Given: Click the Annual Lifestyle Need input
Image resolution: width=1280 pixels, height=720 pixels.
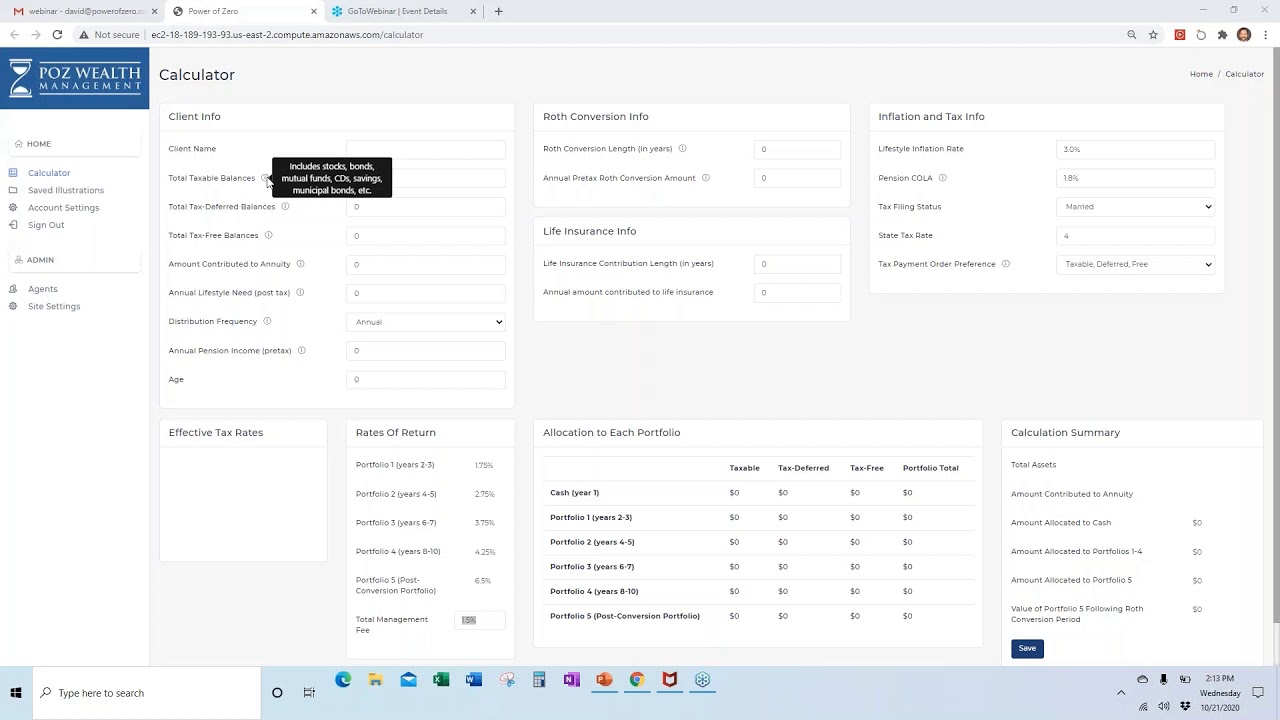Looking at the screenshot, I should pyautogui.click(x=426, y=293).
